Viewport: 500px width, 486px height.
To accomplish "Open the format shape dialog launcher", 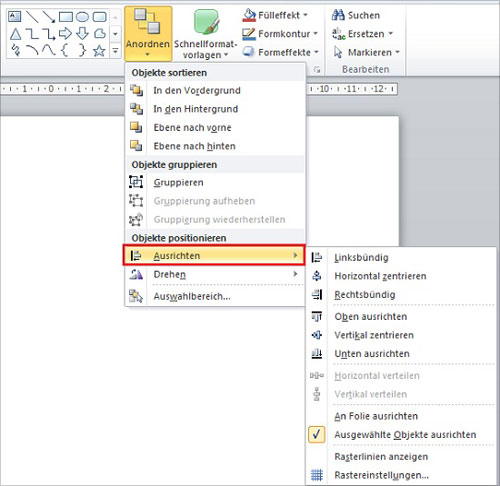I will (x=317, y=70).
